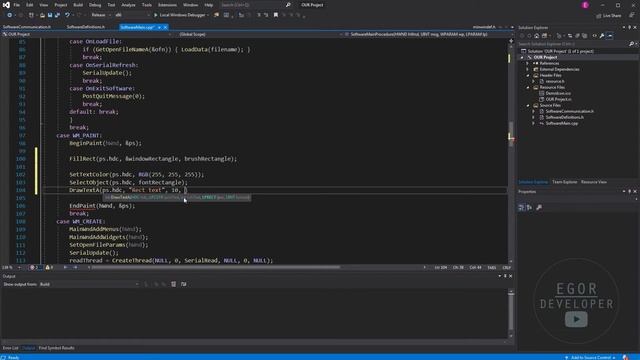Open the user account avatar
Screen dimensions: 640x360
[x=585, y=5]
